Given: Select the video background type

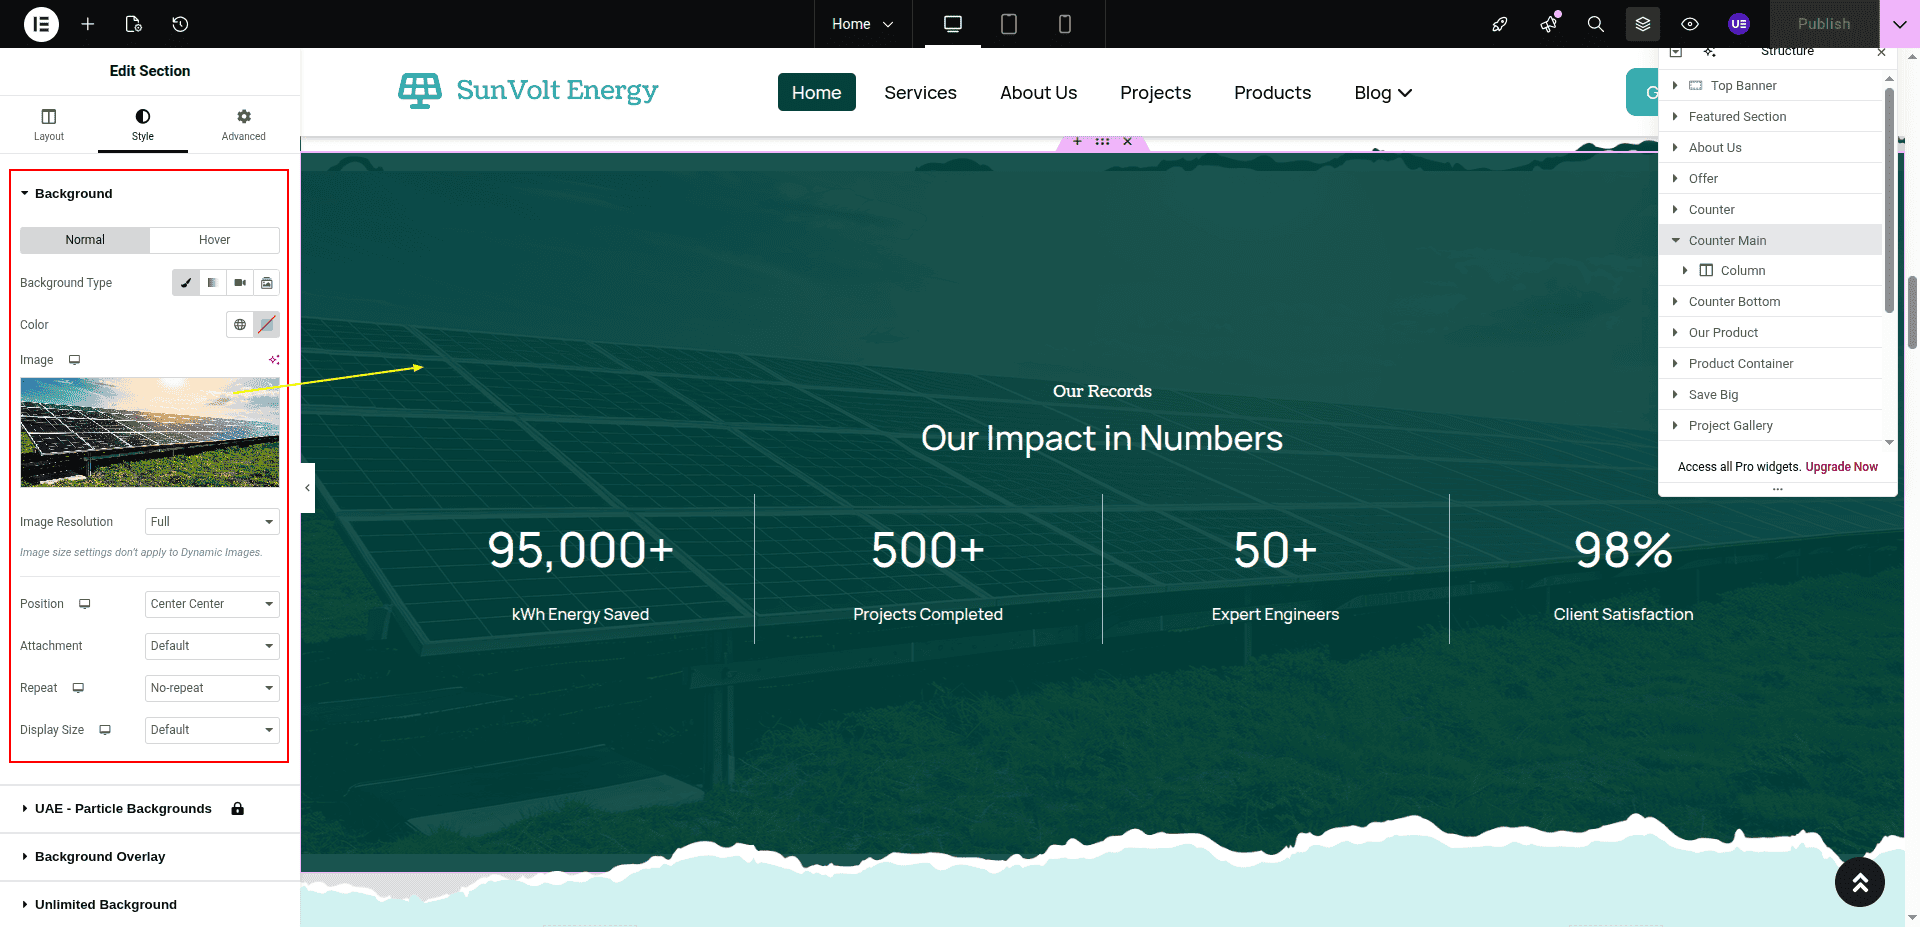Looking at the screenshot, I should tap(240, 283).
